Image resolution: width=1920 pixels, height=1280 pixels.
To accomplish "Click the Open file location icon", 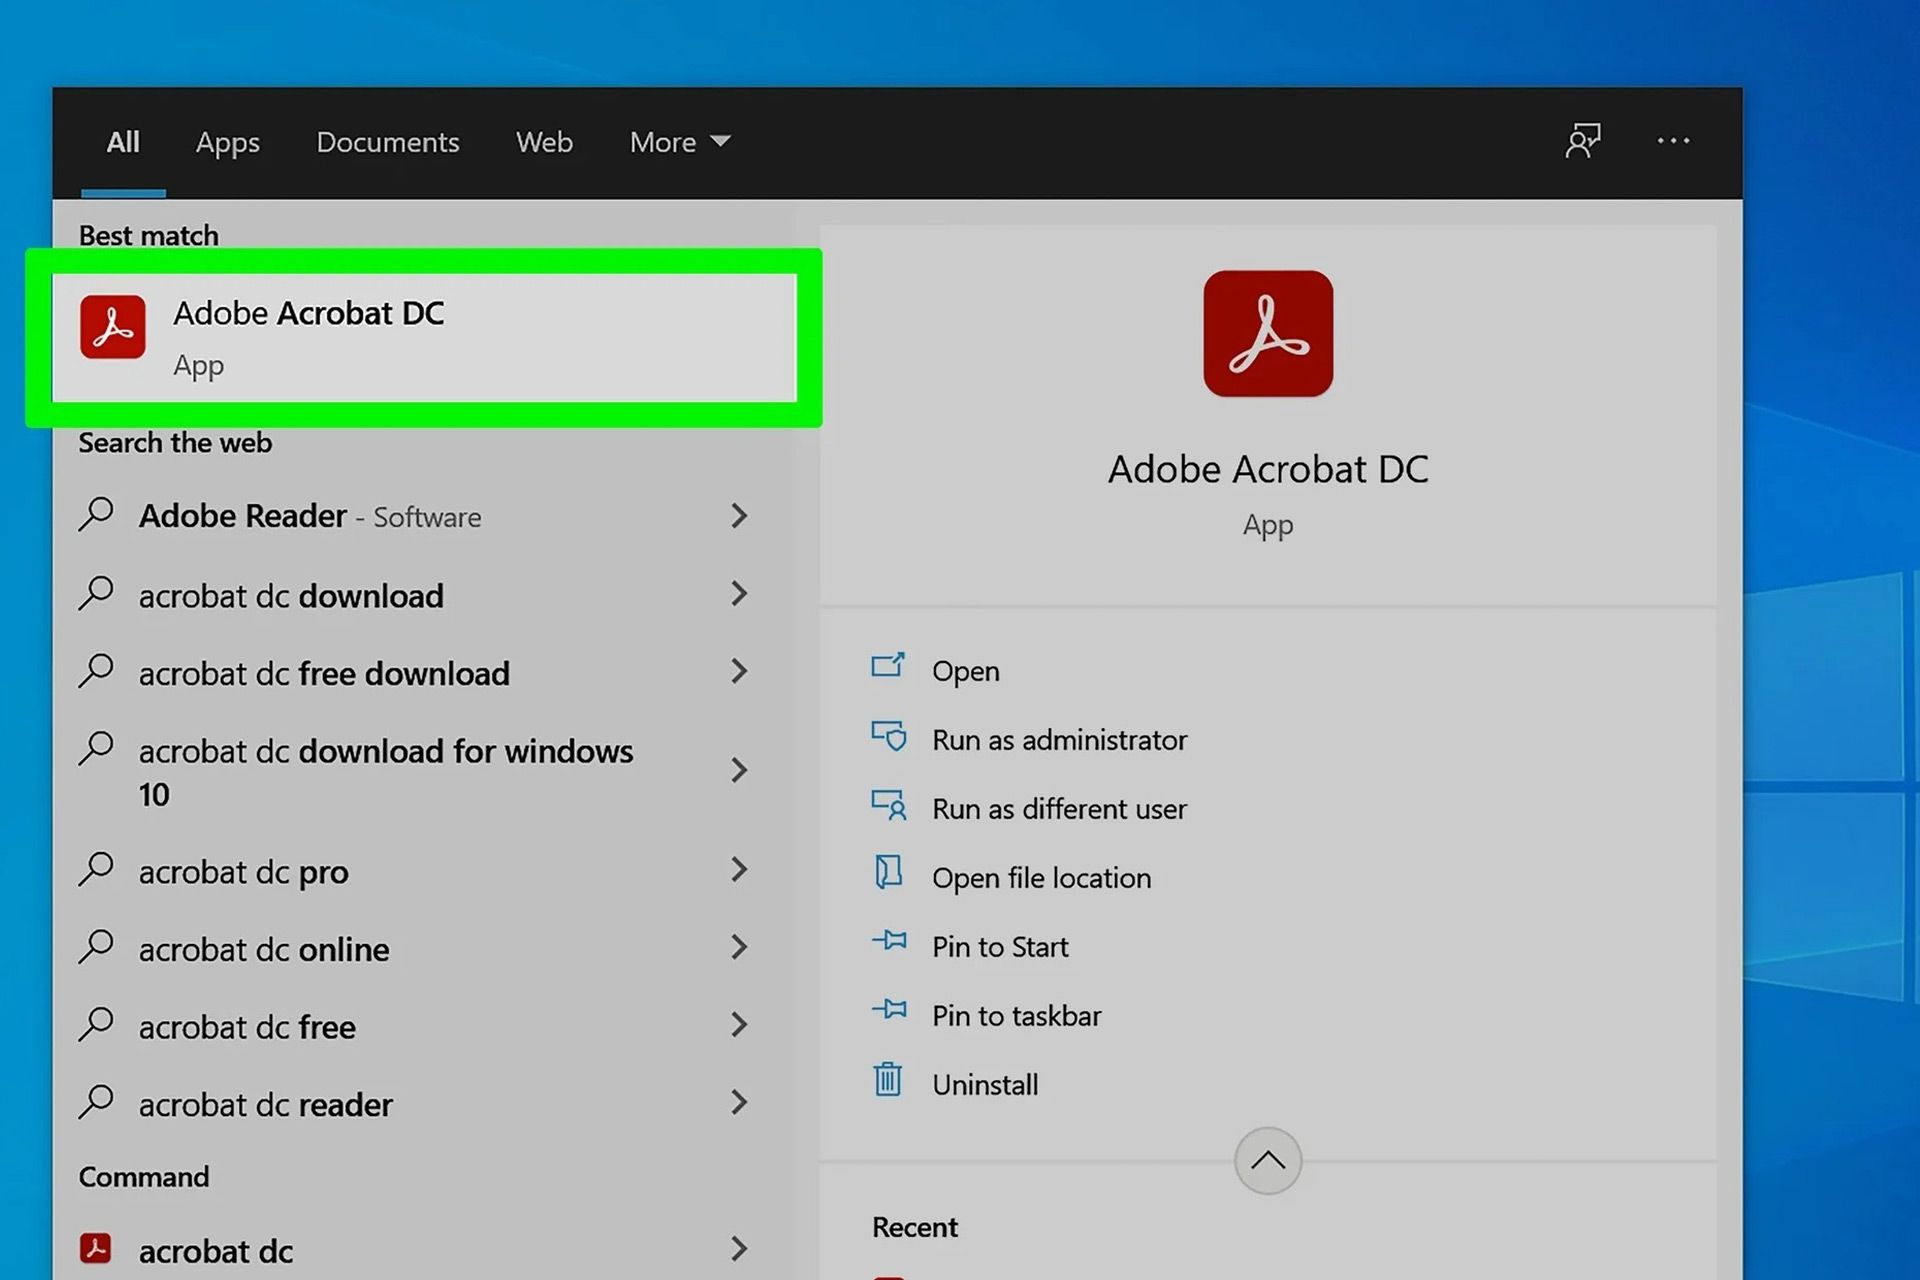I will 888,873.
